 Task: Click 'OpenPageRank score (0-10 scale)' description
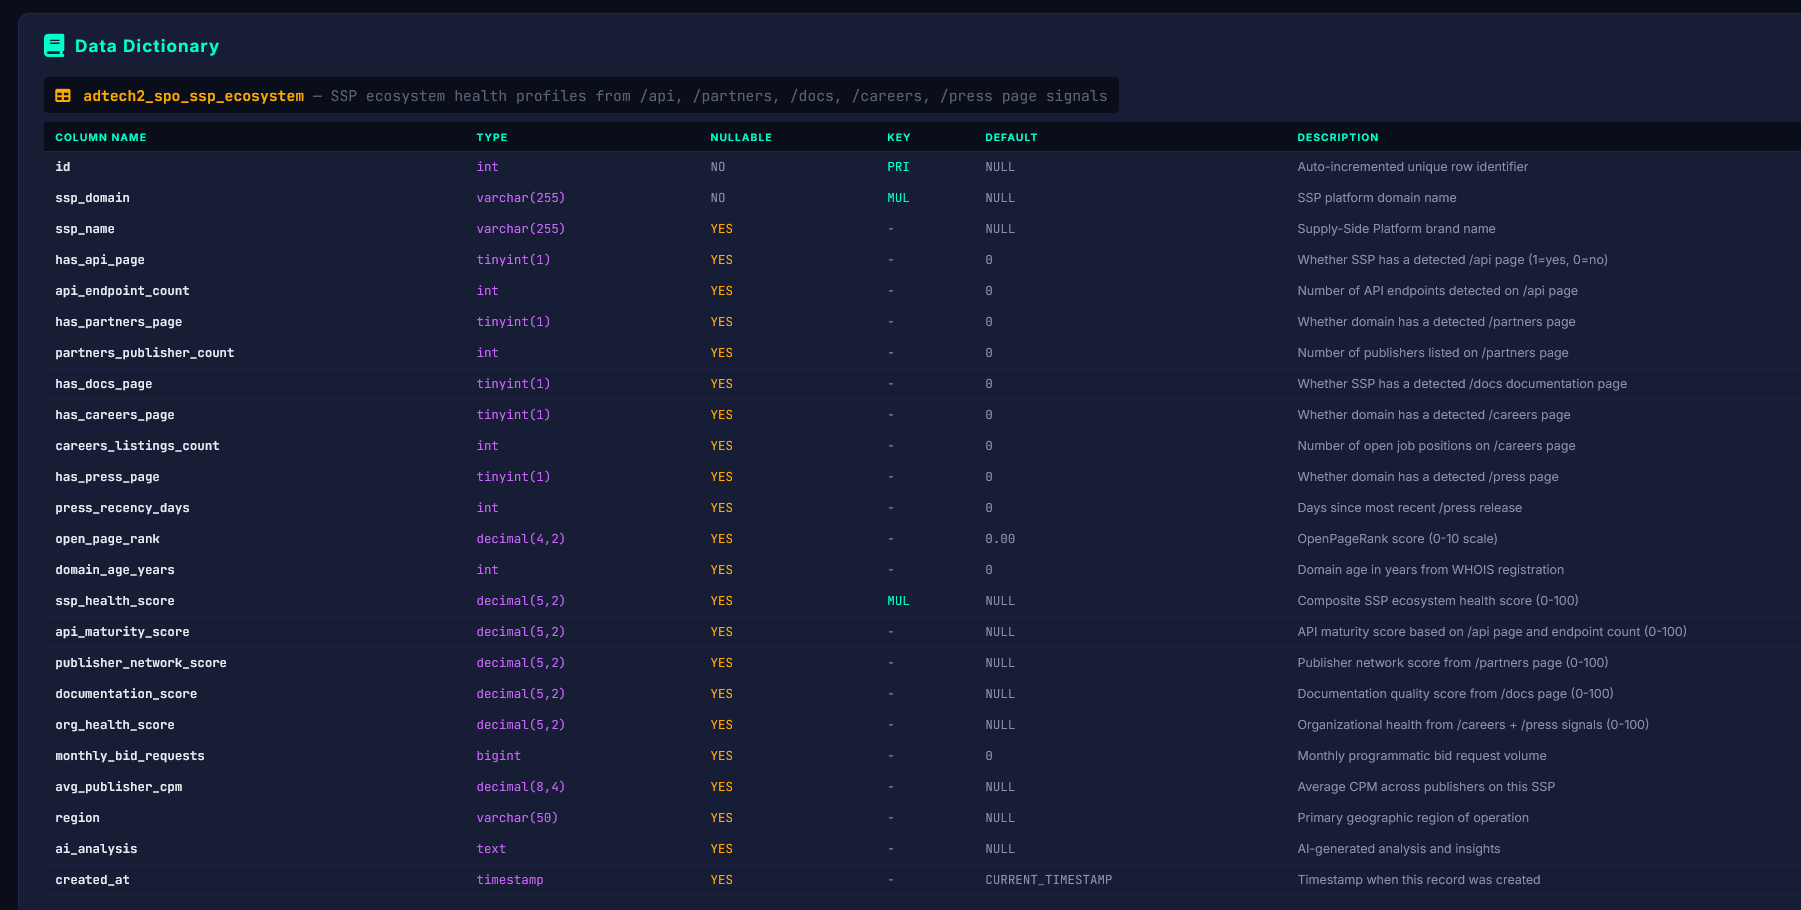[1397, 539]
